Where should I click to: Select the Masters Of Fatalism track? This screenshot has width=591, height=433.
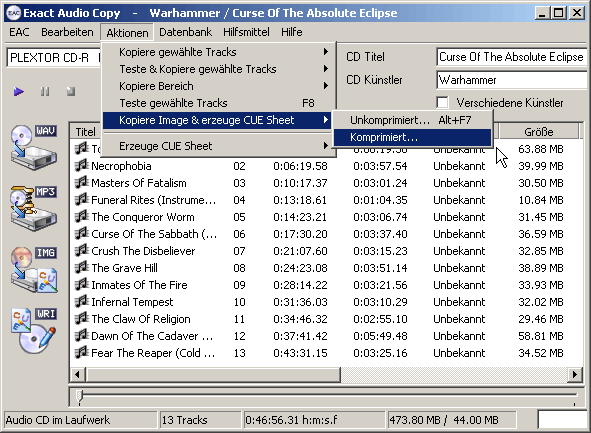[x=325, y=183]
